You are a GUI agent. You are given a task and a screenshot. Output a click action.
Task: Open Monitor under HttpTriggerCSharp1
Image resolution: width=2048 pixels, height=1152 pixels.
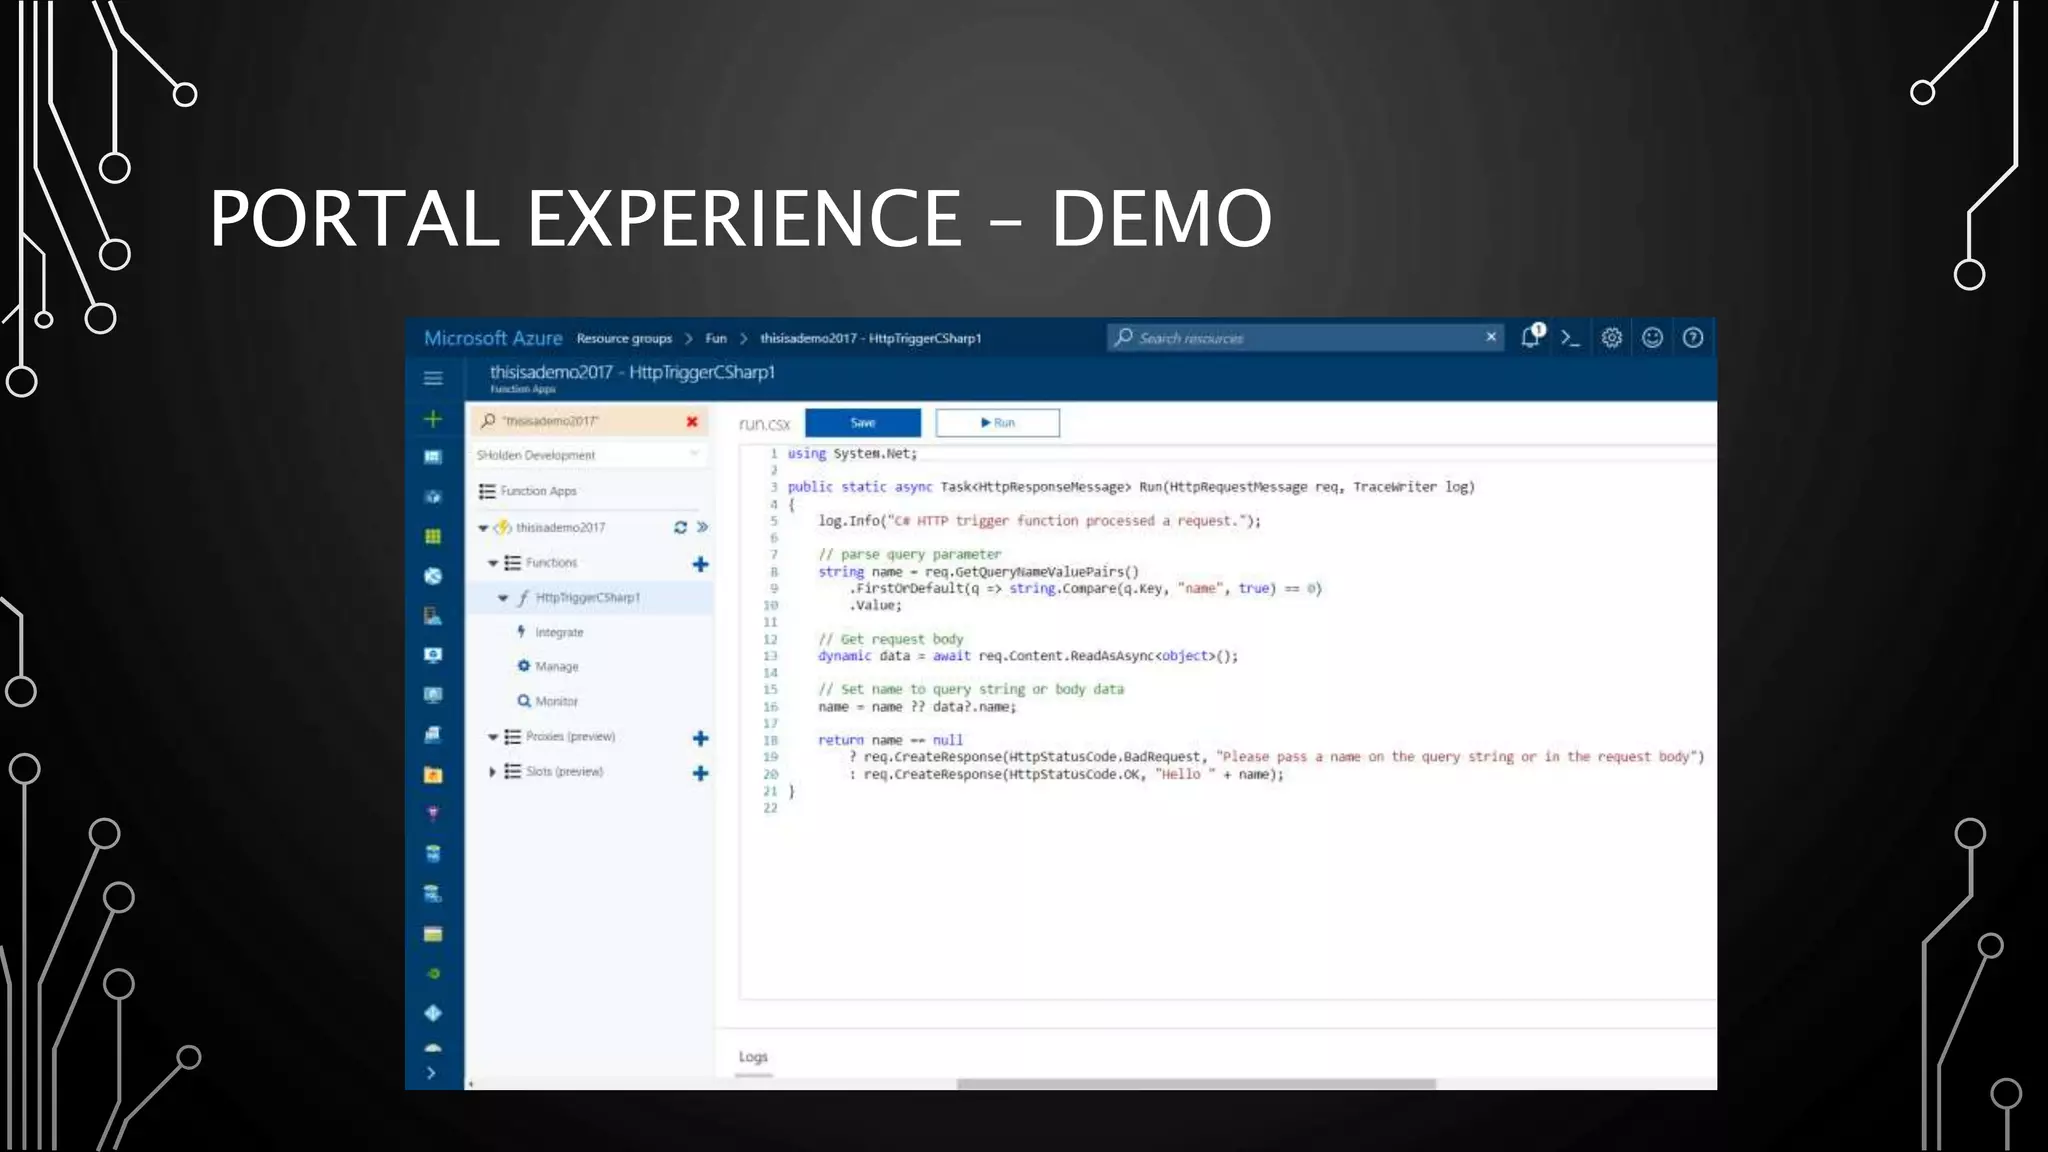(556, 702)
